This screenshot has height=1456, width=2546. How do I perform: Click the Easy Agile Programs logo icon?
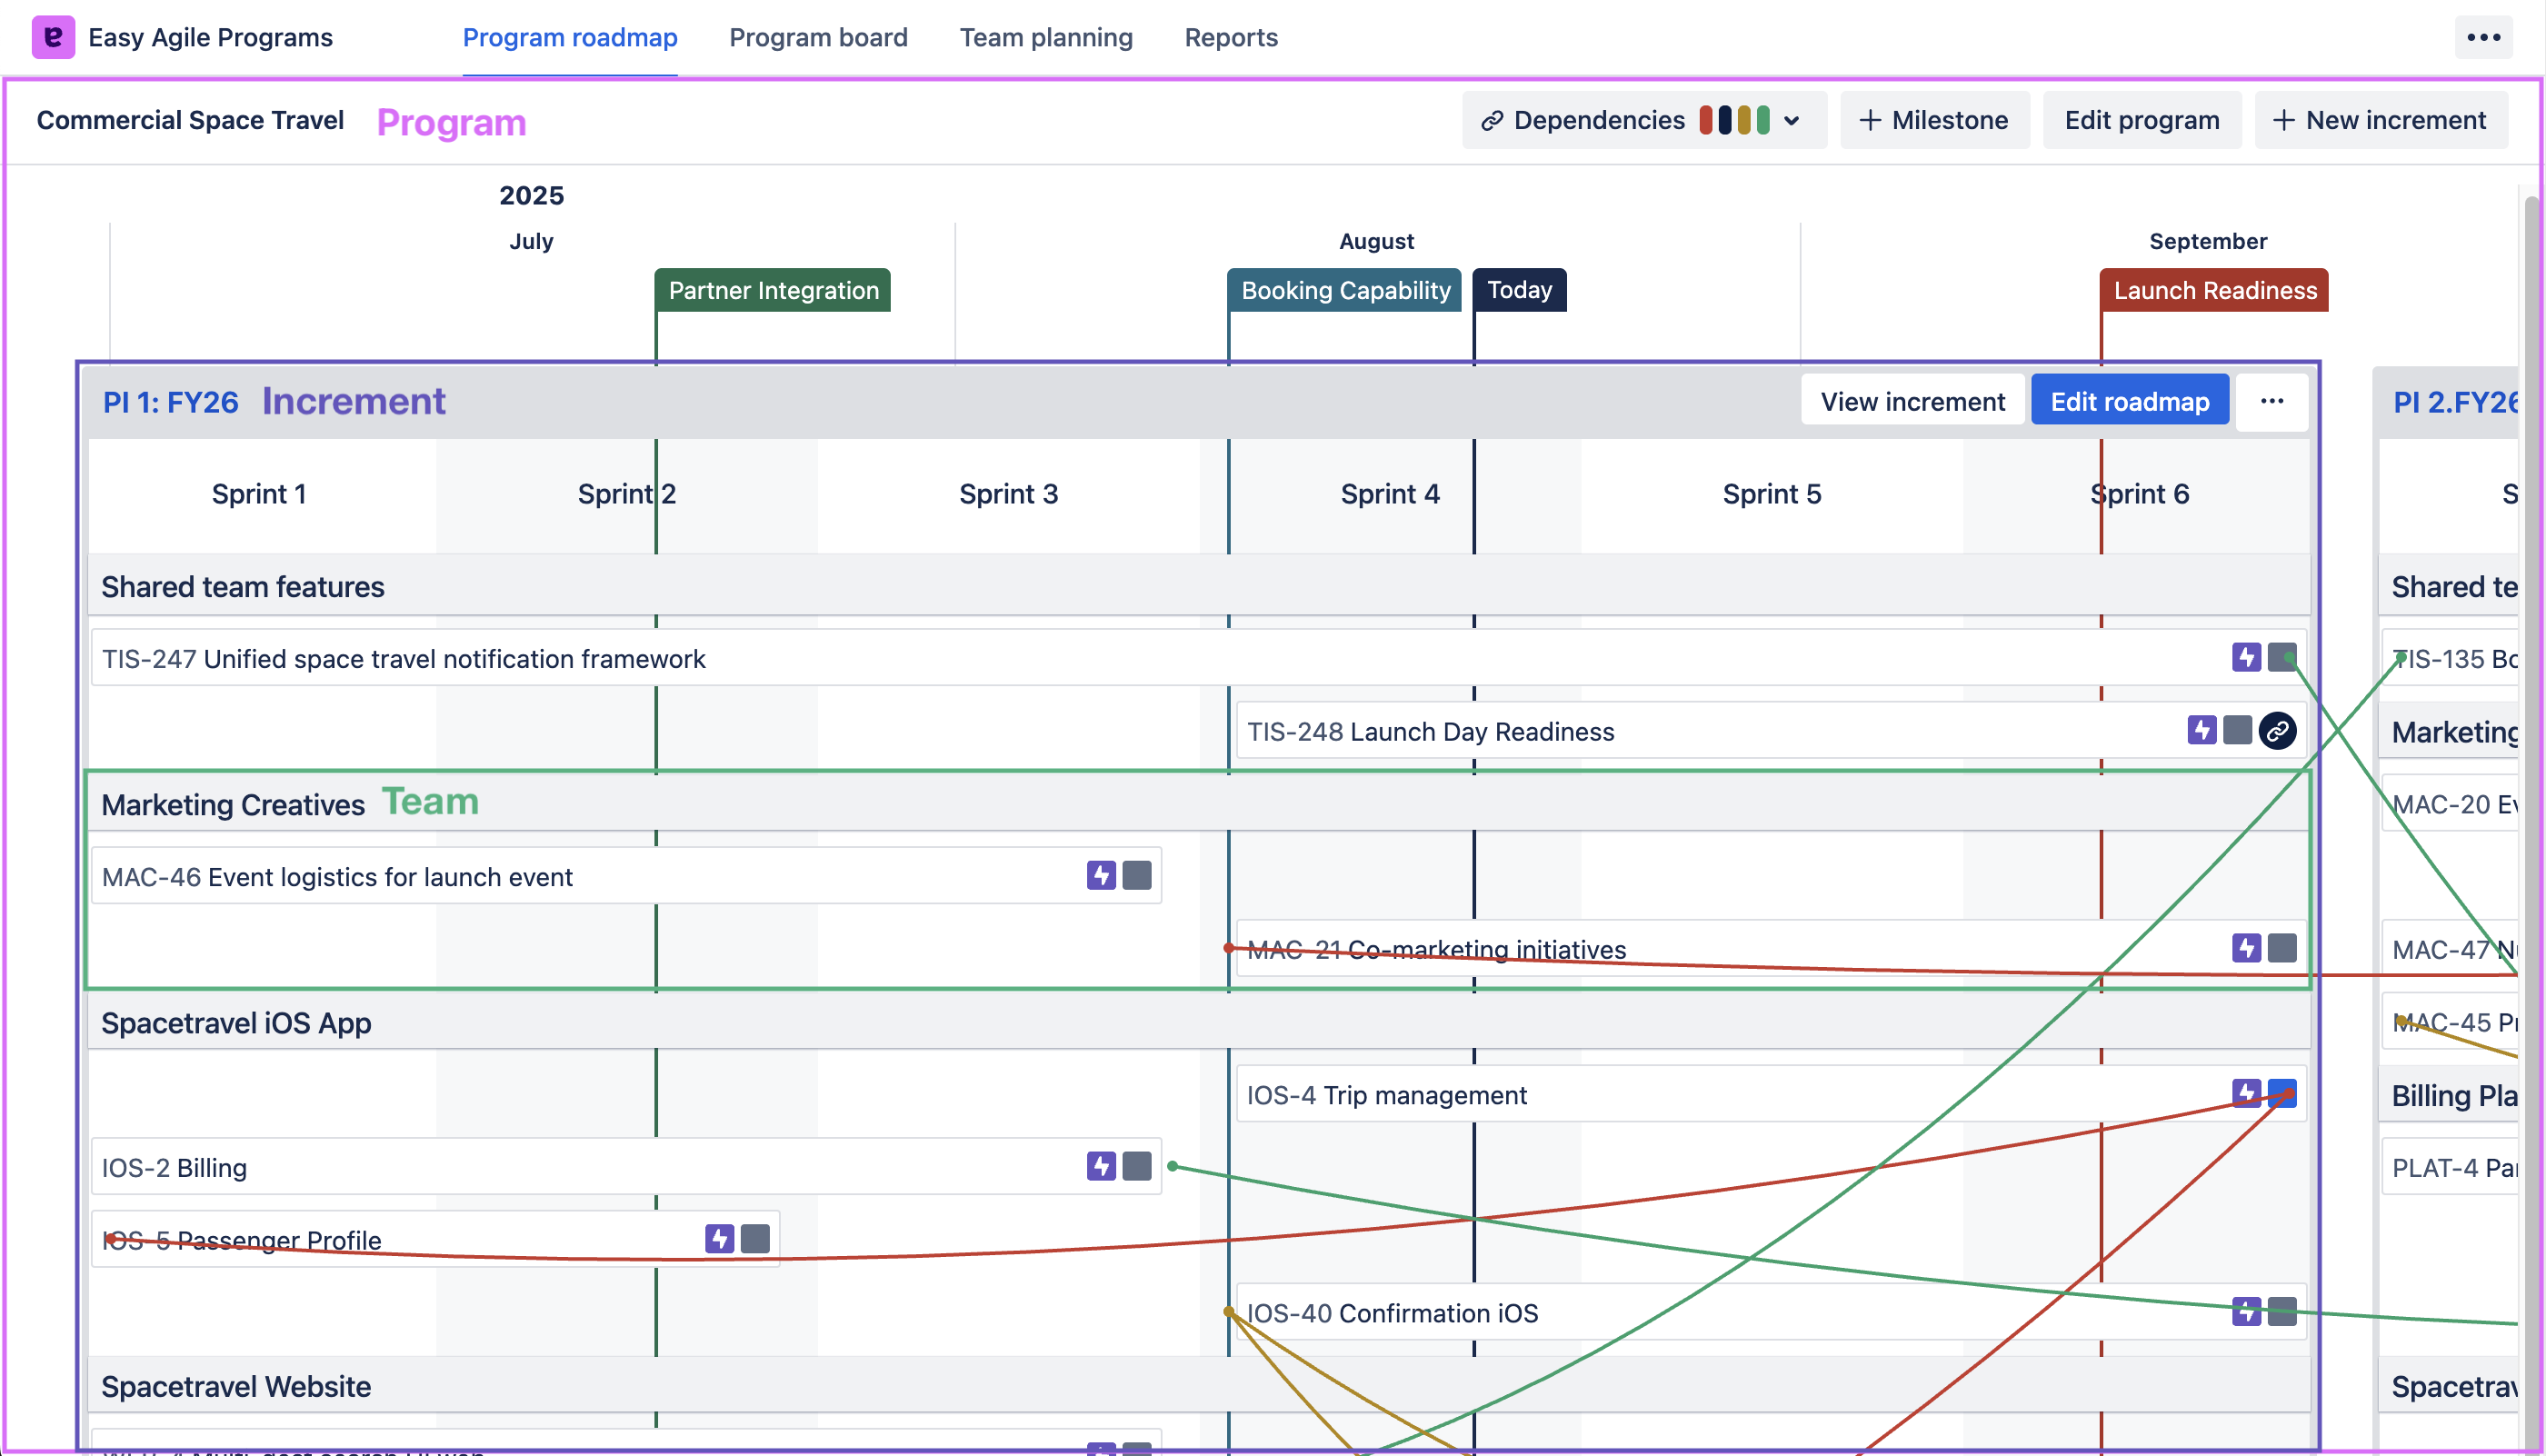click(53, 37)
